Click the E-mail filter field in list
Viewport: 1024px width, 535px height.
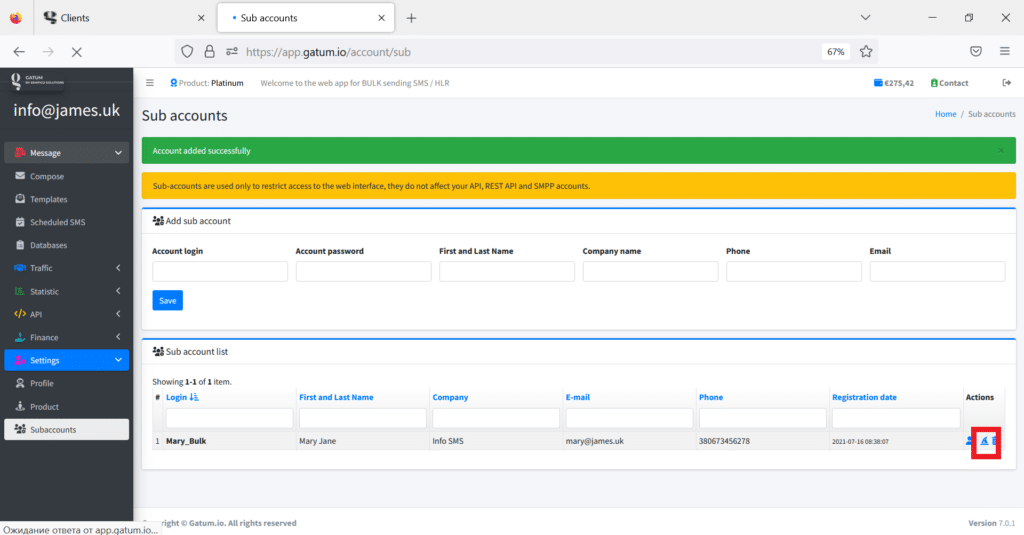(629, 418)
